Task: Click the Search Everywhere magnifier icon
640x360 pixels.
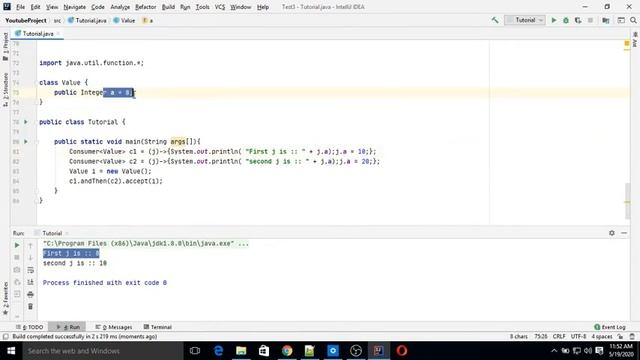Action: point(633,20)
